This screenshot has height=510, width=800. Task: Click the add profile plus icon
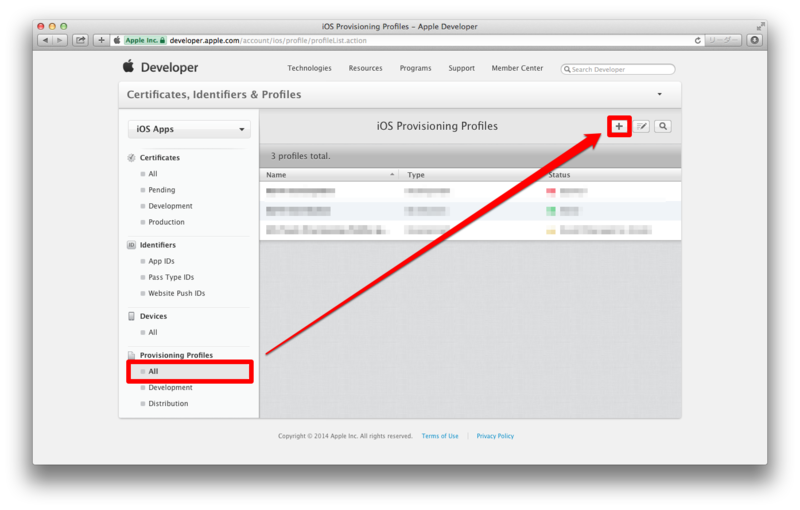pyautogui.click(x=619, y=126)
